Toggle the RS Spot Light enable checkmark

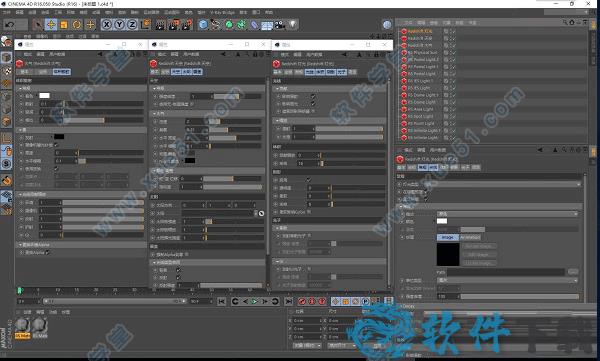[453, 116]
